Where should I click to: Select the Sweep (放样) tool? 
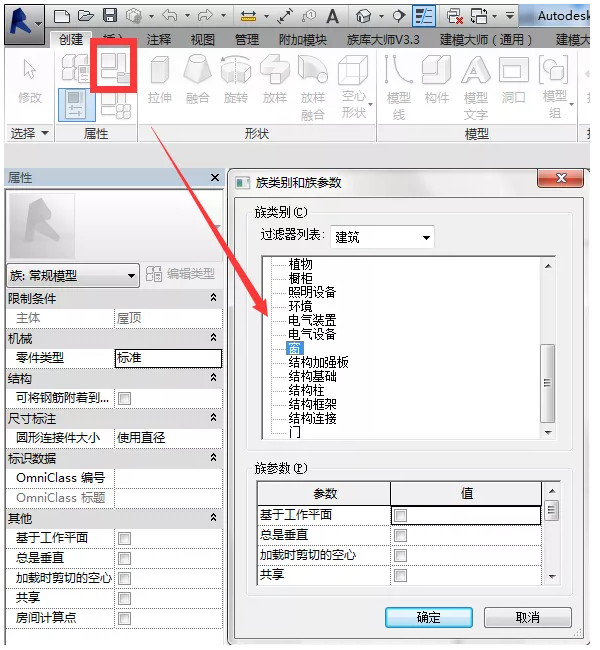pyautogui.click(x=274, y=80)
